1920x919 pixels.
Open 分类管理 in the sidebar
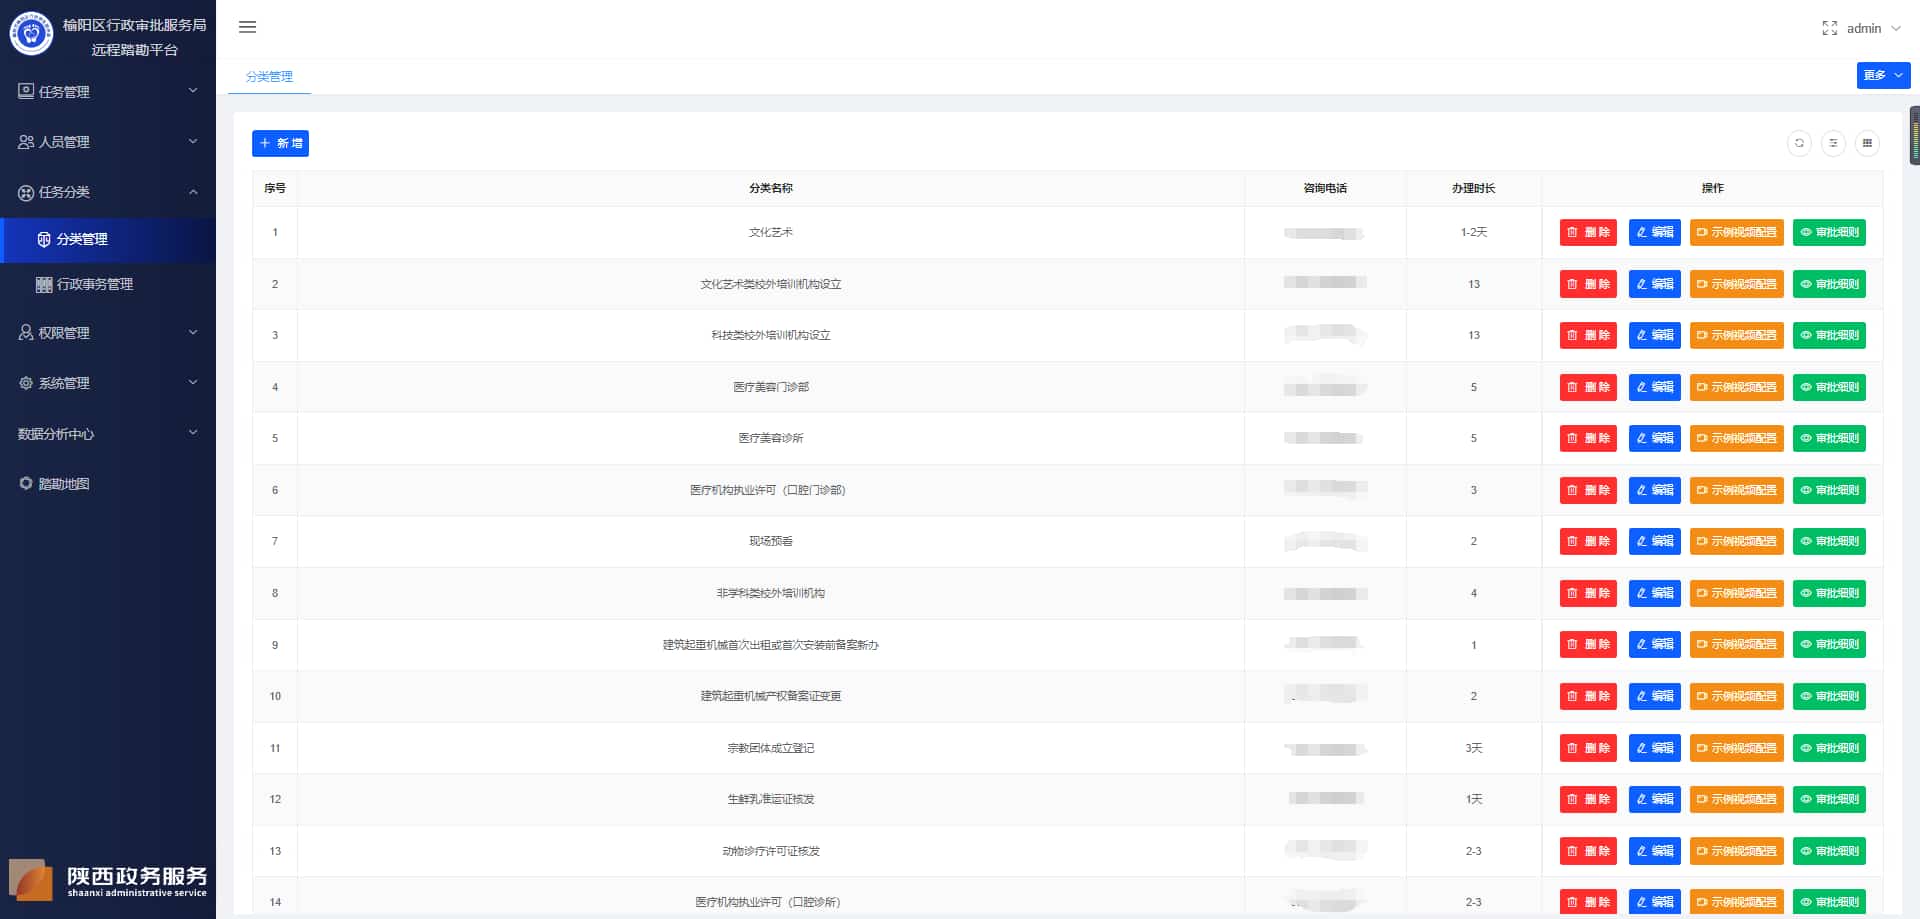[x=108, y=240]
